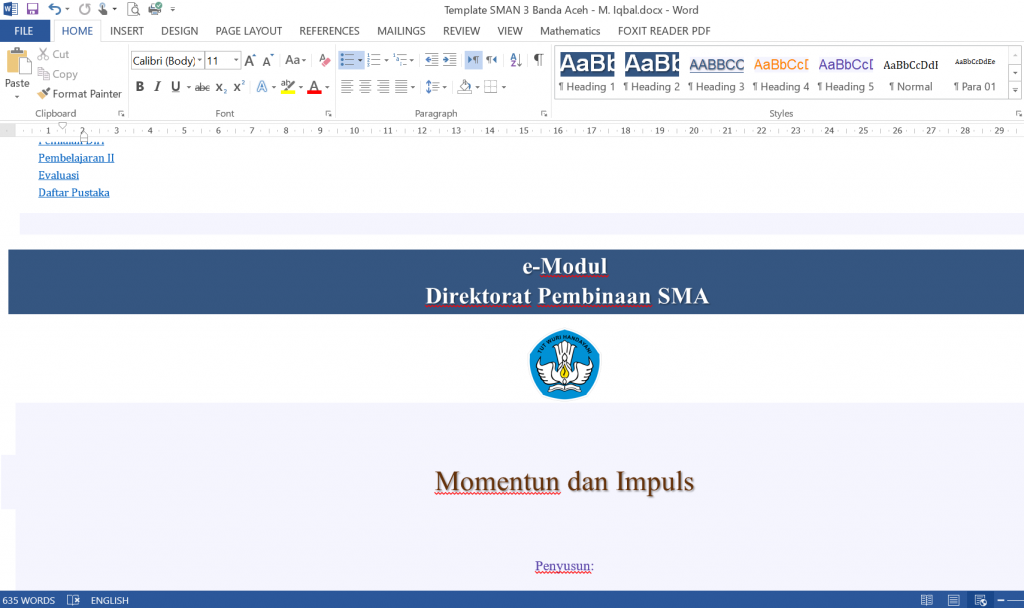Apply superscript formatting

click(x=239, y=86)
